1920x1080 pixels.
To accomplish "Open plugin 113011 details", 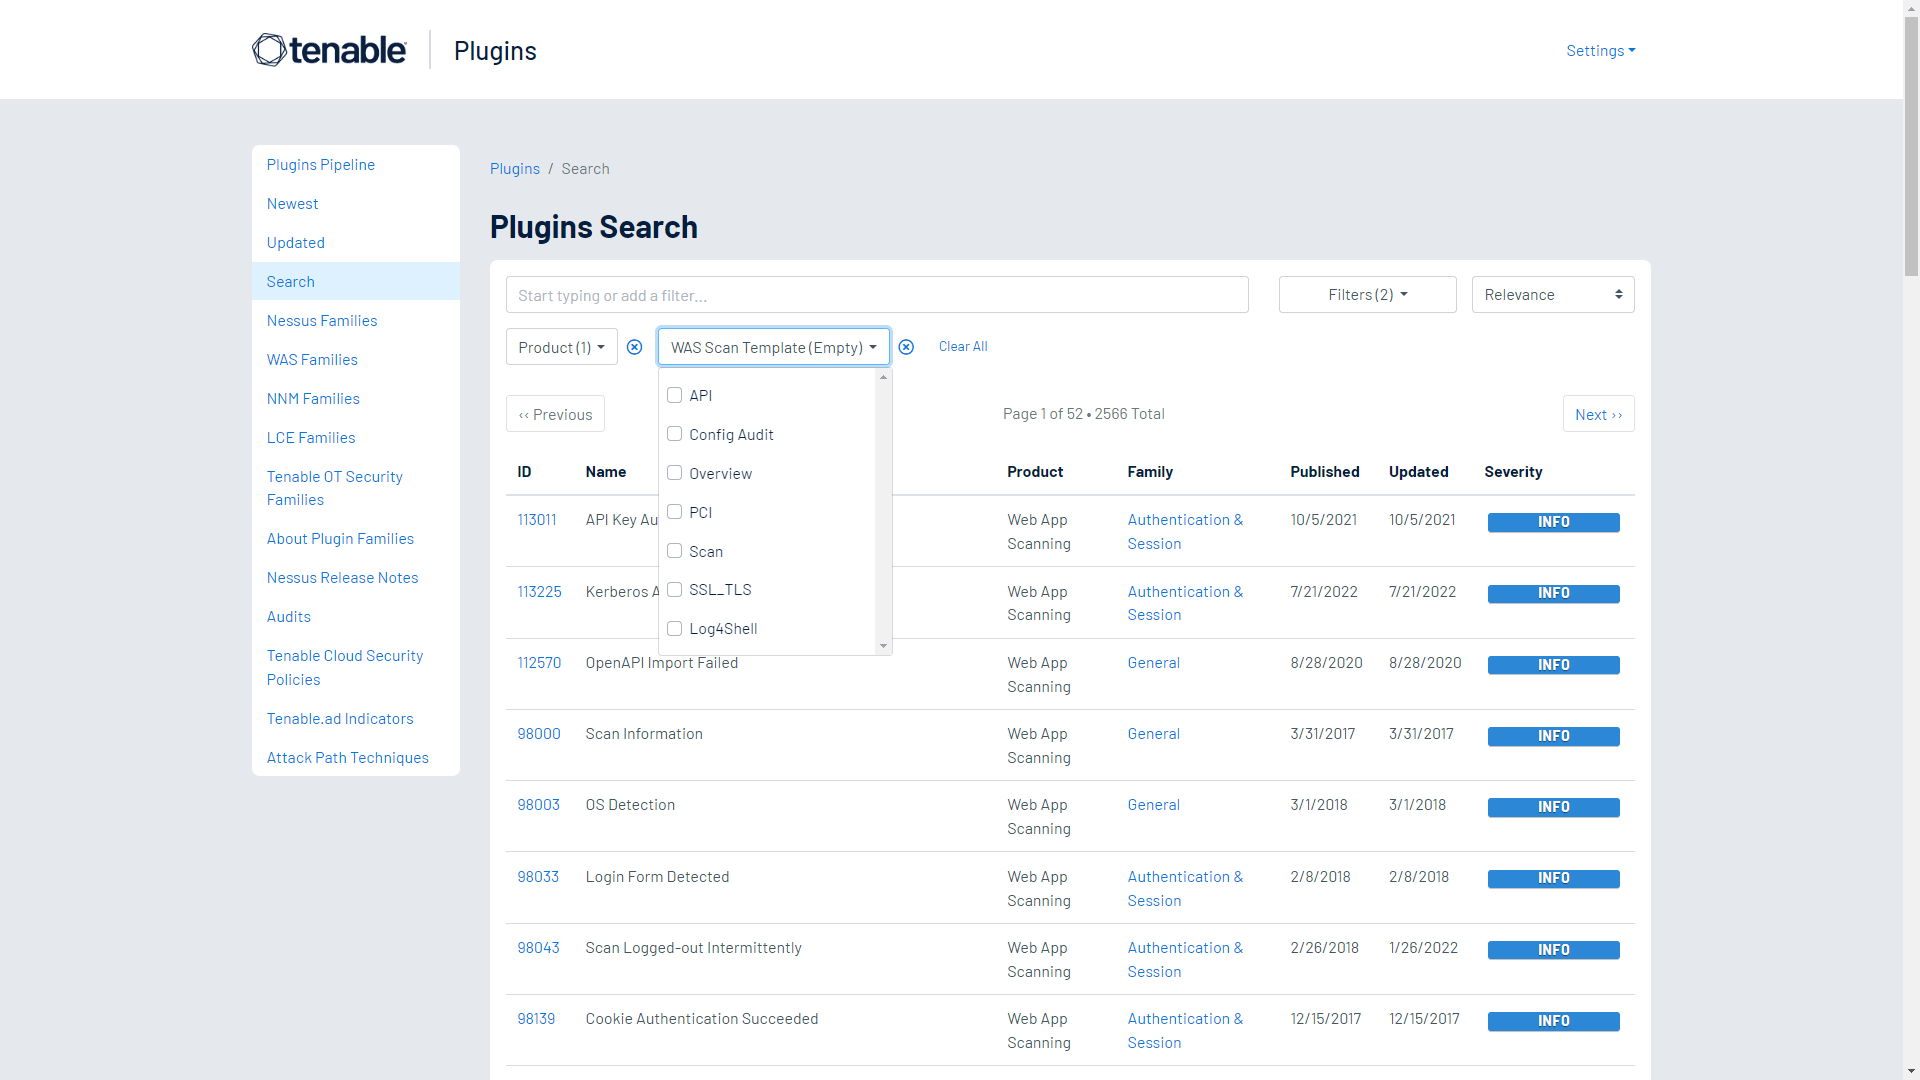I will [537, 519].
